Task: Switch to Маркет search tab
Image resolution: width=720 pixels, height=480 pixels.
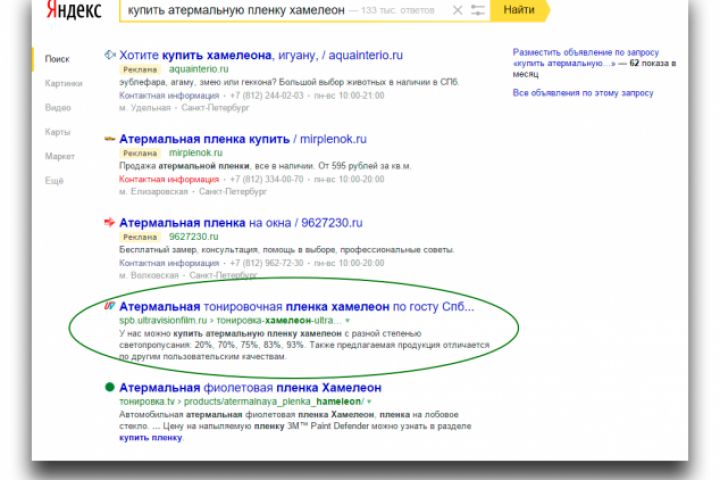Action: pos(60,156)
